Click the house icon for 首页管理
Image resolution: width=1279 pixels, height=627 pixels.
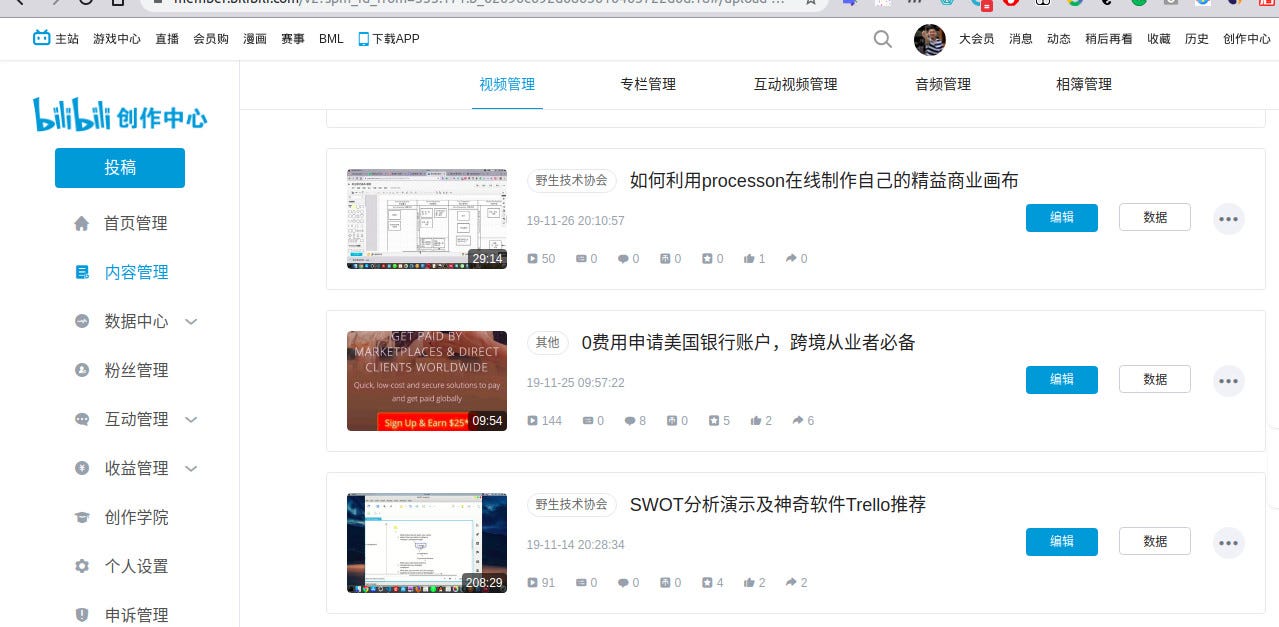pyautogui.click(x=82, y=223)
